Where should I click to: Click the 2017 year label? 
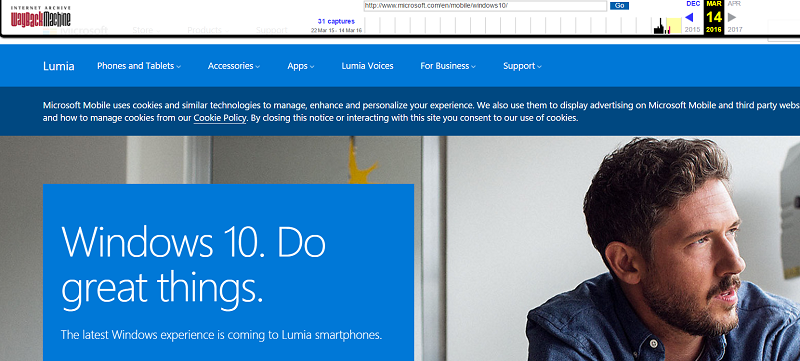point(735,30)
